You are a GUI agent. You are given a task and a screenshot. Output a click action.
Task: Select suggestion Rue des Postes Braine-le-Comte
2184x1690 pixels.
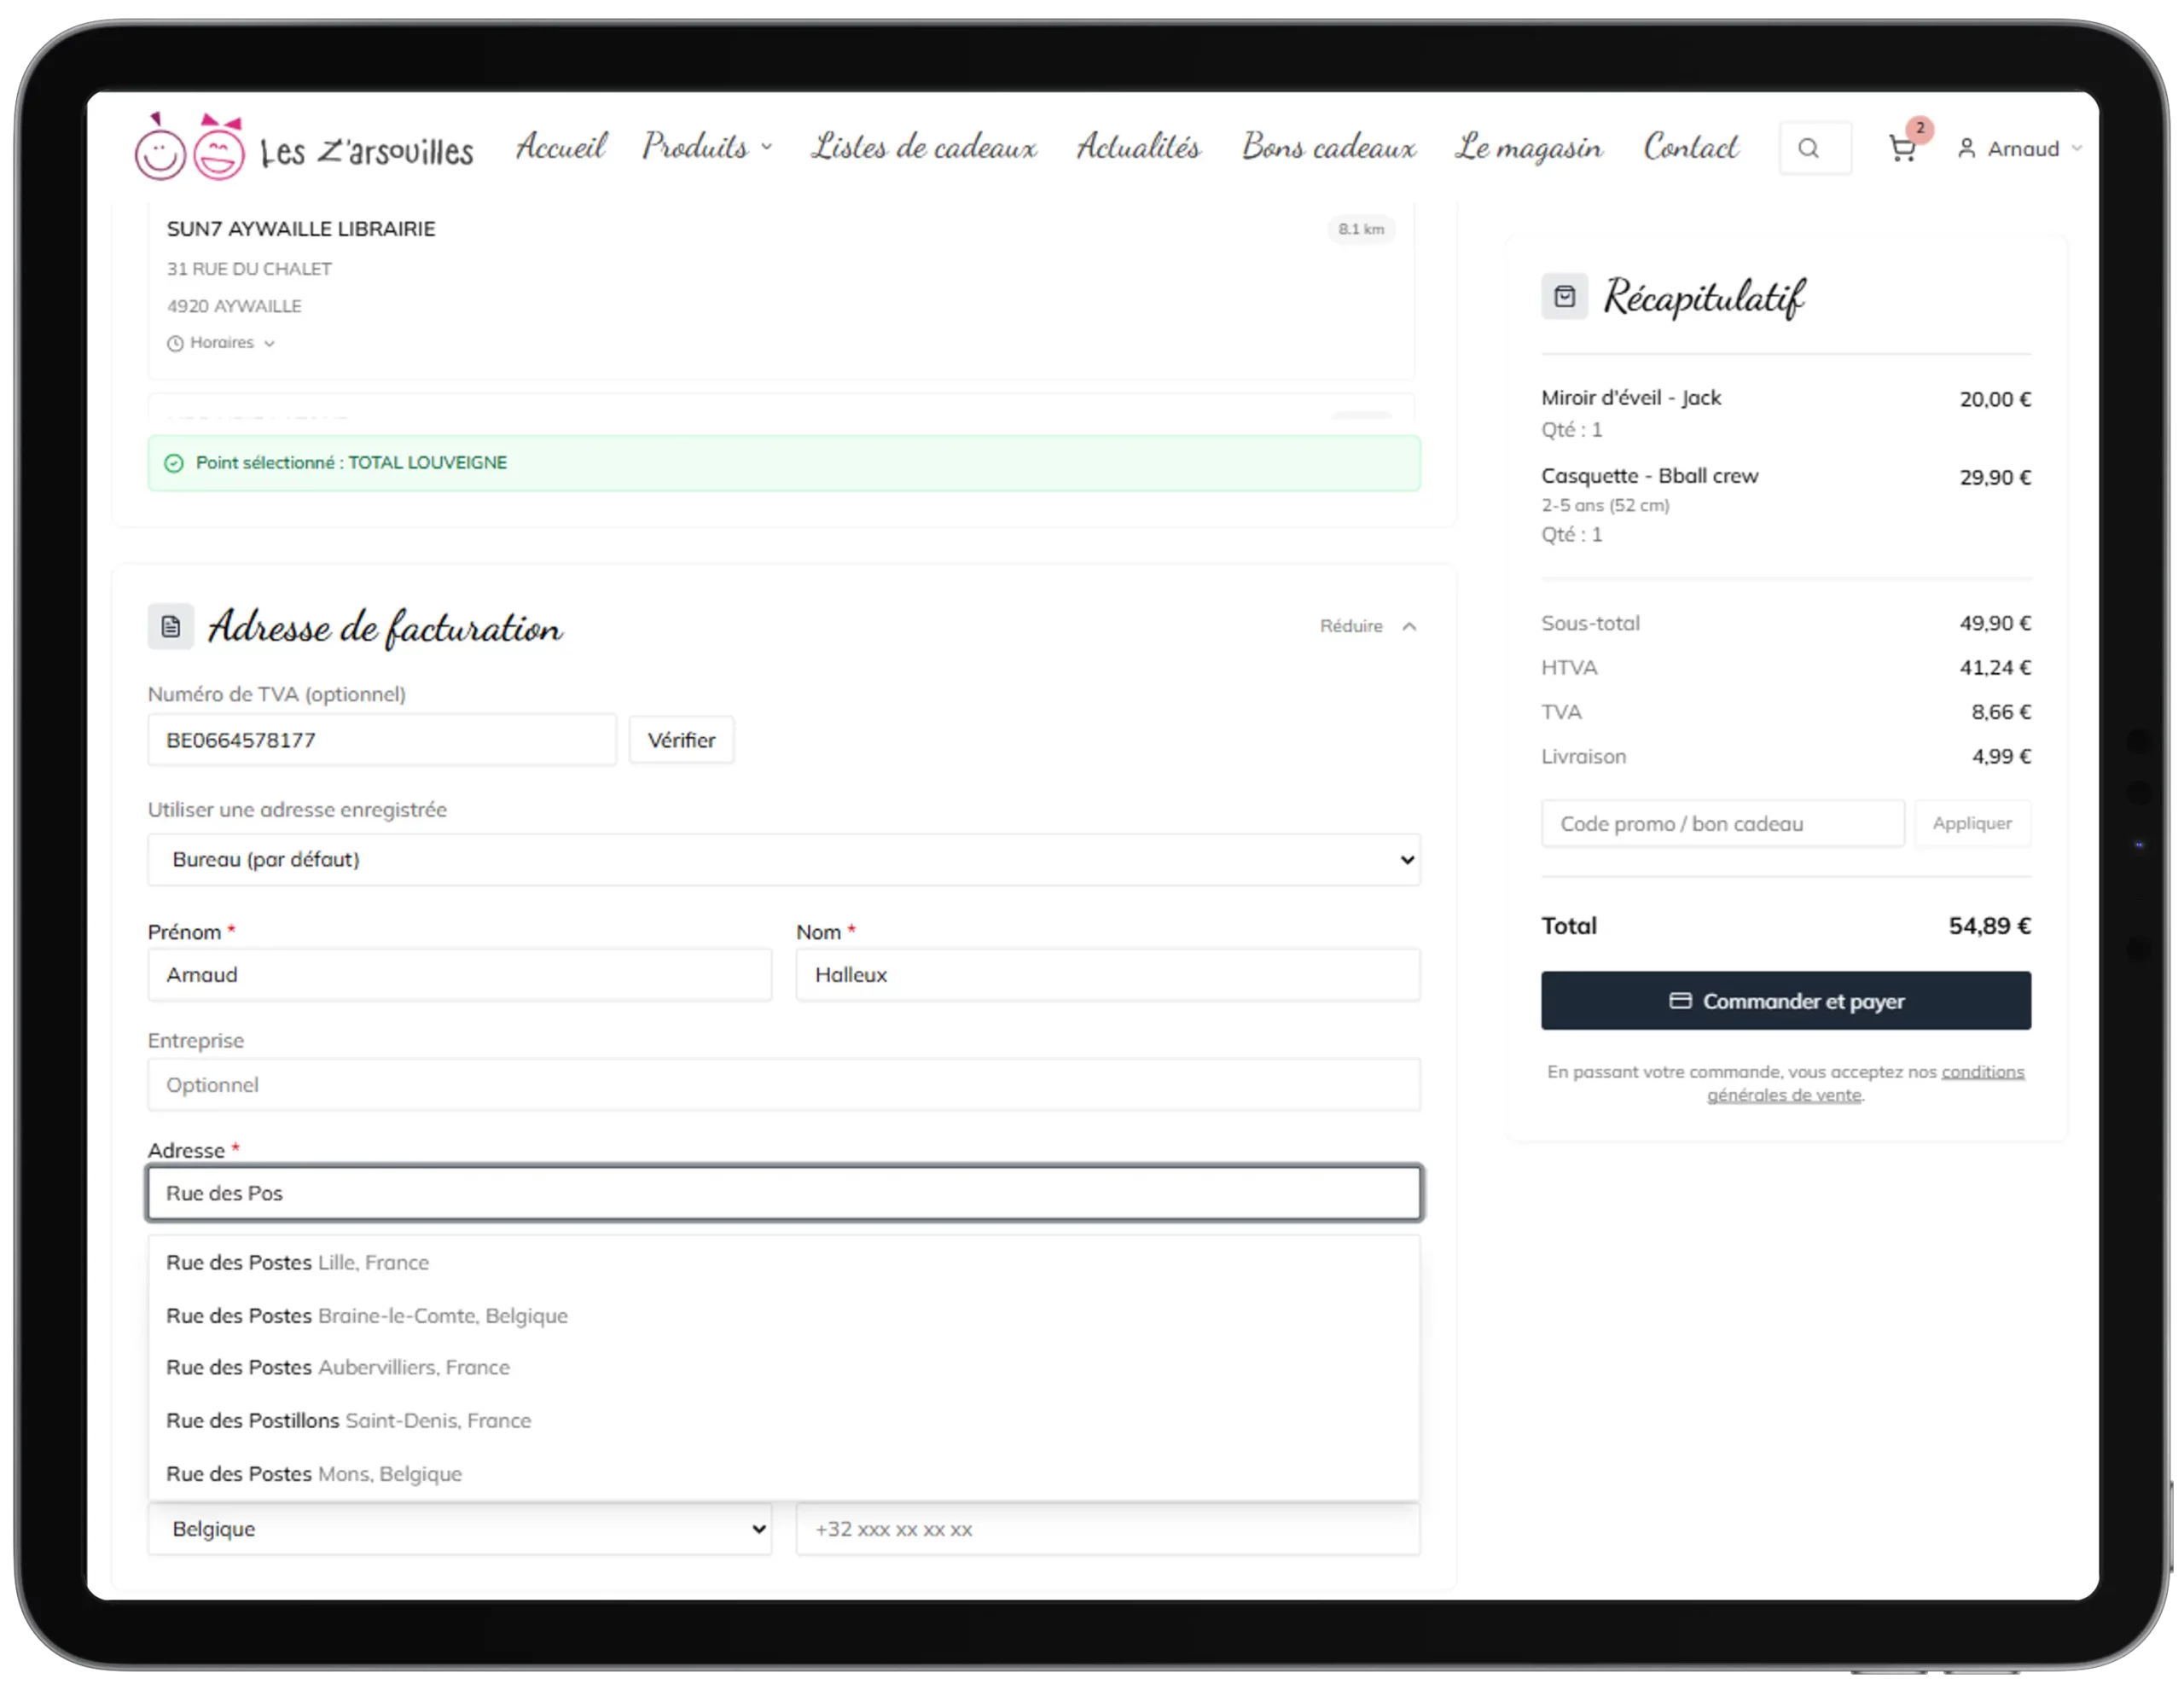pos(784,1316)
